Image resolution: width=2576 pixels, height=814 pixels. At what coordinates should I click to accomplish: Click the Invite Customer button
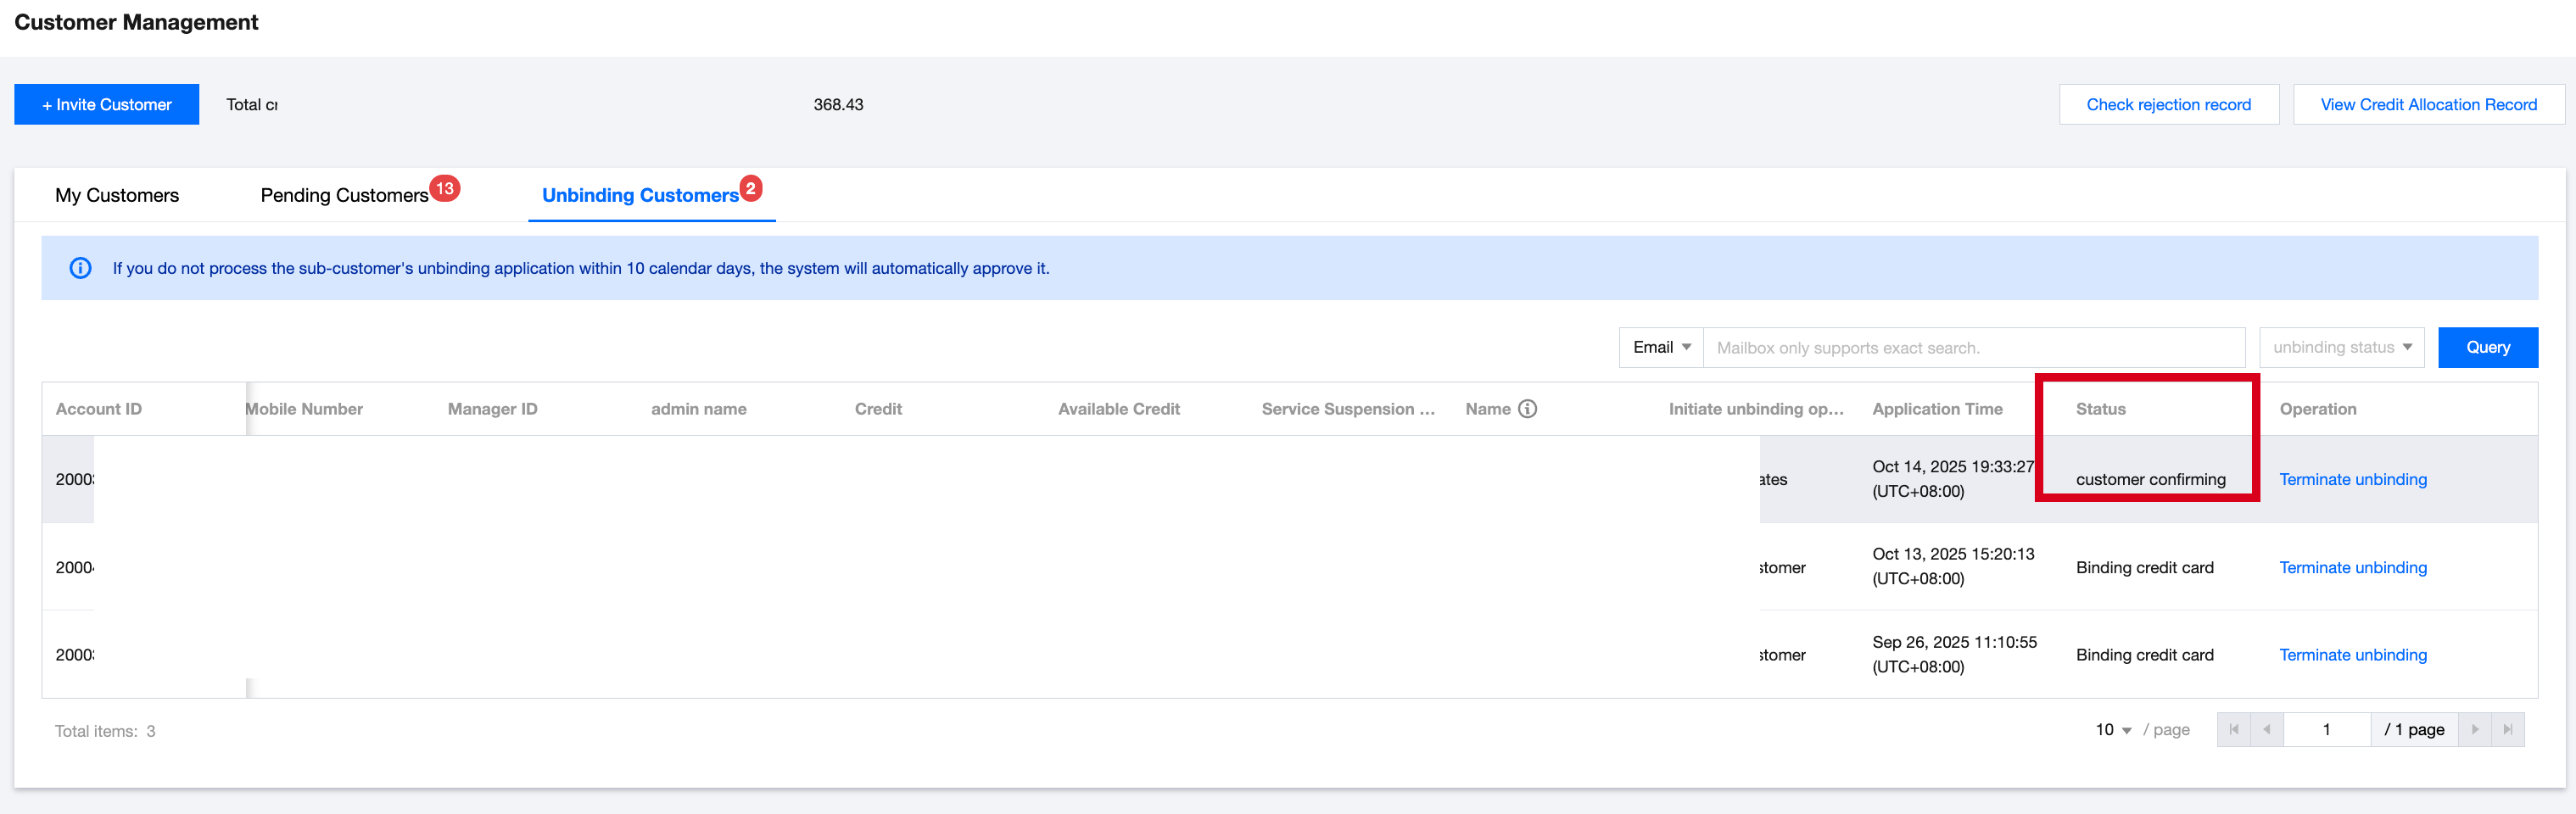pyautogui.click(x=106, y=105)
